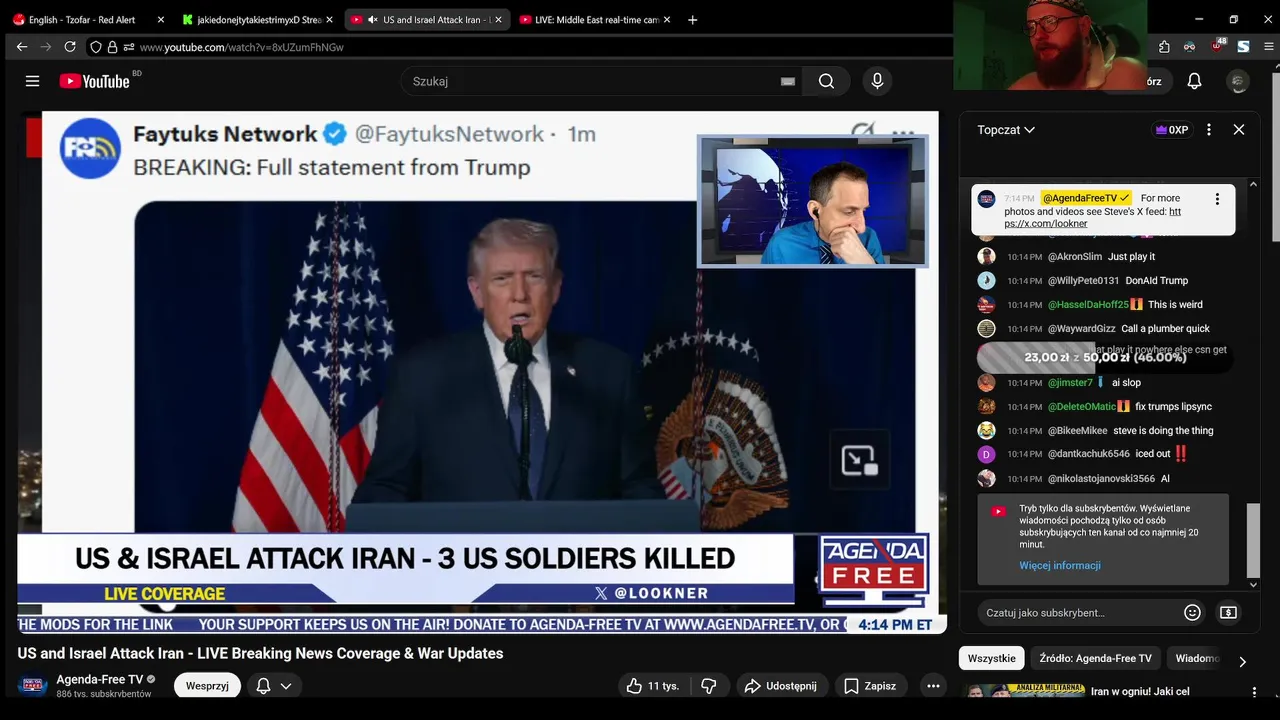Open the Więcej informacji link
This screenshot has height=720, width=1280.
[x=1060, y=565]
